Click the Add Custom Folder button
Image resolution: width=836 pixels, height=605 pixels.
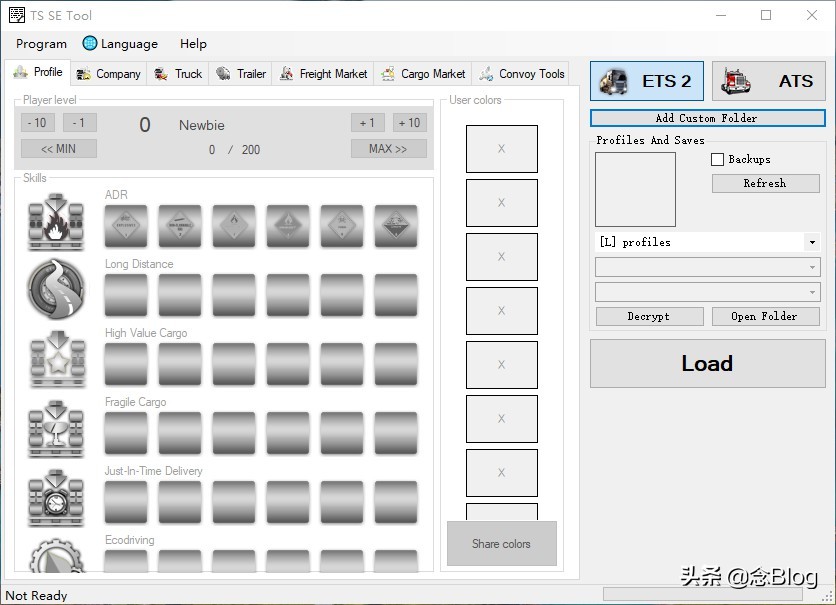coord(706,118)
